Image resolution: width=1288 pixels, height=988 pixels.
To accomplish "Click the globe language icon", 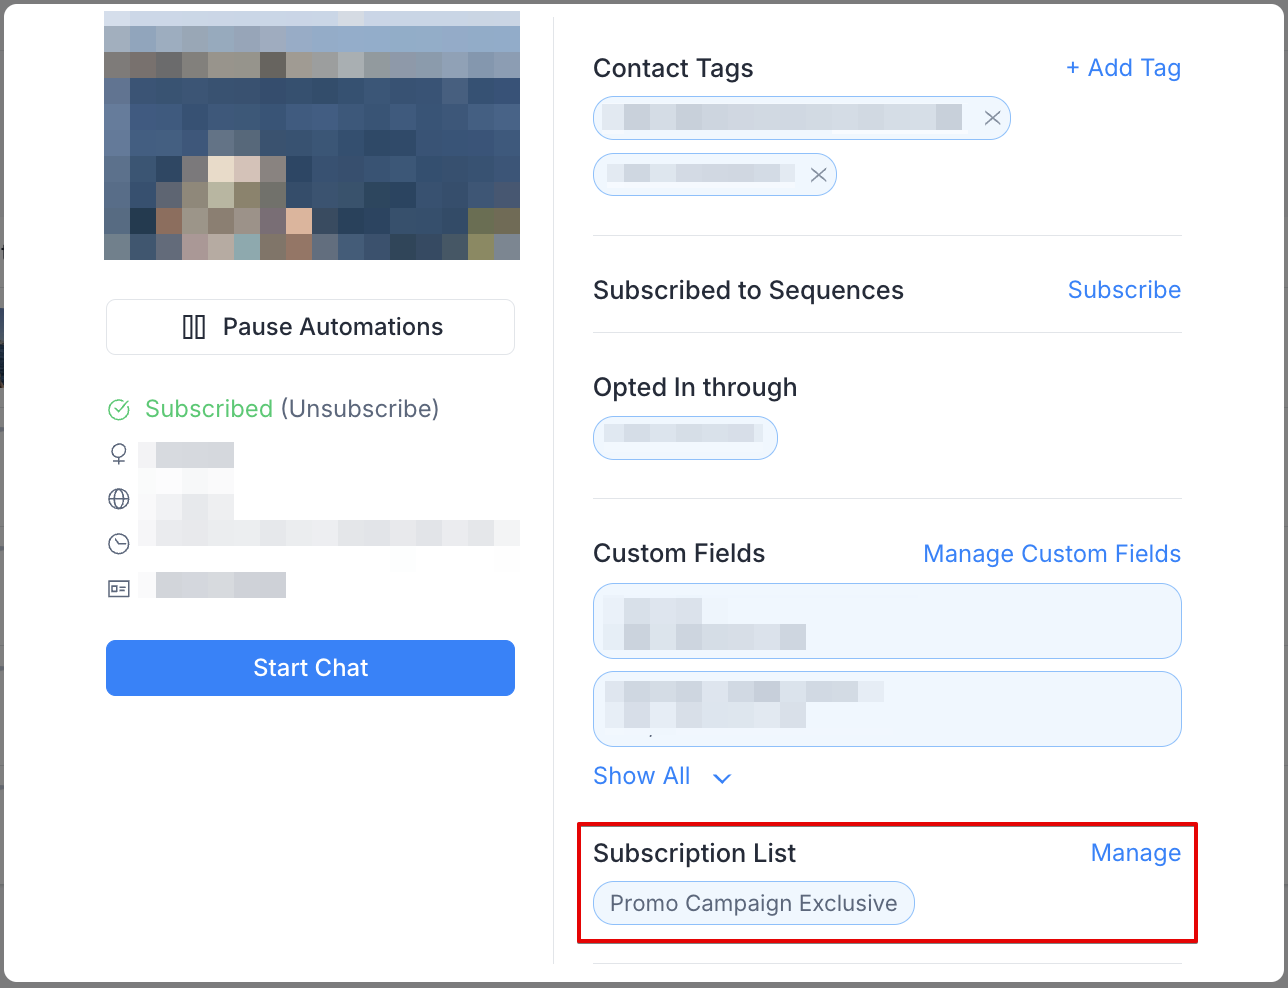I will [119, 498].
